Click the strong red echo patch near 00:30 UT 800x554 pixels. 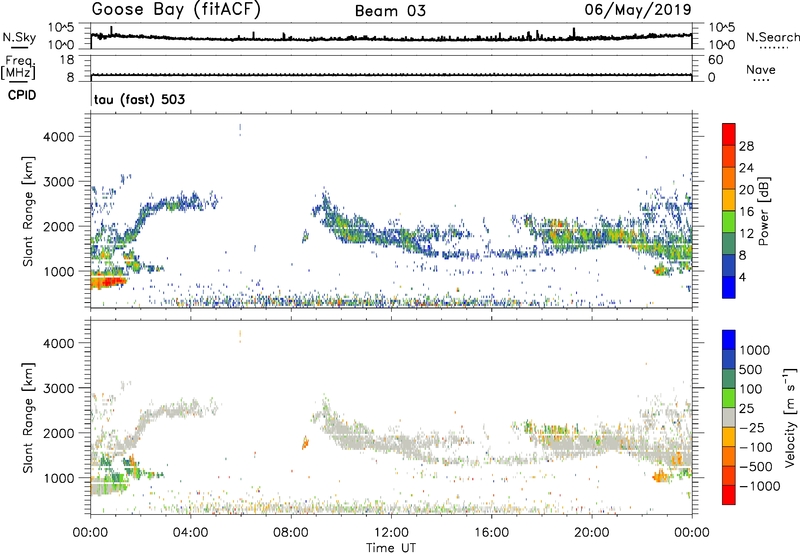click(107, 282)
